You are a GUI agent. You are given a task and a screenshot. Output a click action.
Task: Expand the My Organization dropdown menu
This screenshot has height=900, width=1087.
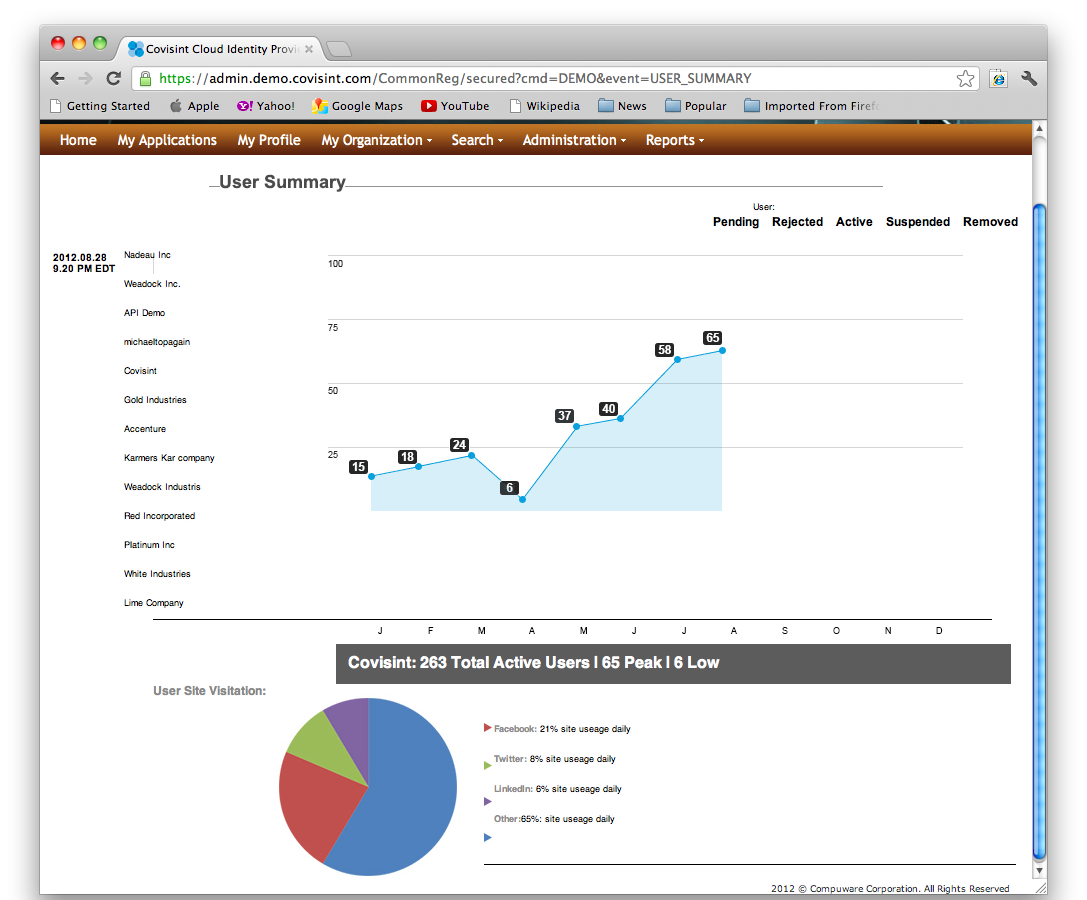click(376, 140)
